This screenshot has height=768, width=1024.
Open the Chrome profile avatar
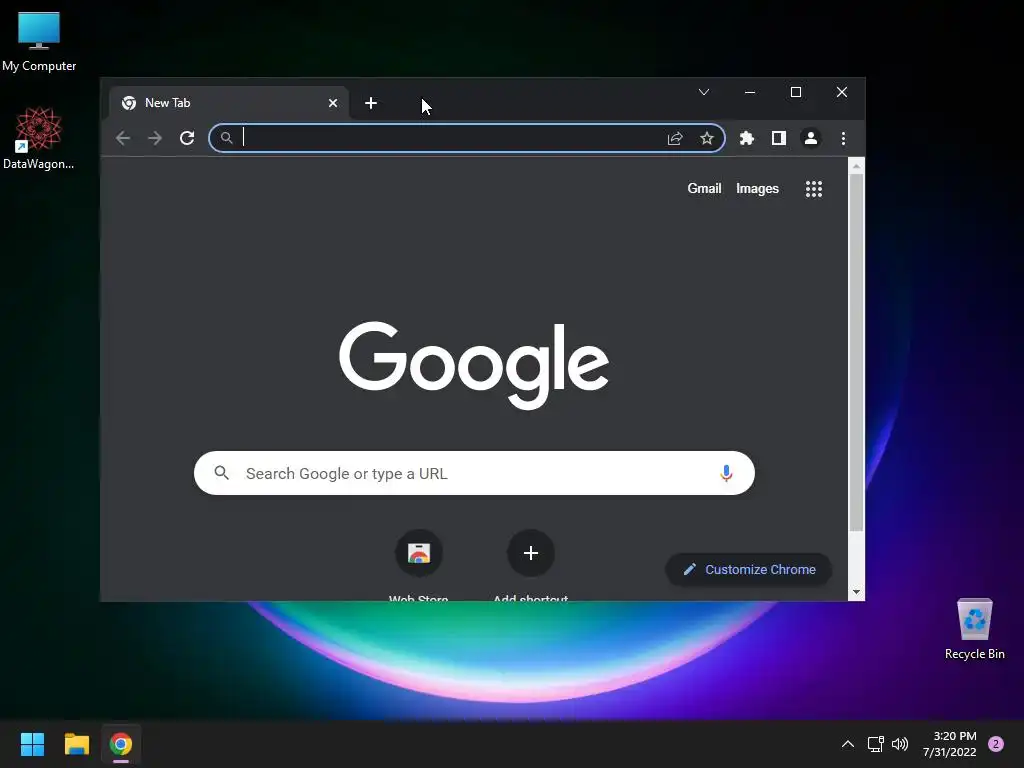[811, 138]
